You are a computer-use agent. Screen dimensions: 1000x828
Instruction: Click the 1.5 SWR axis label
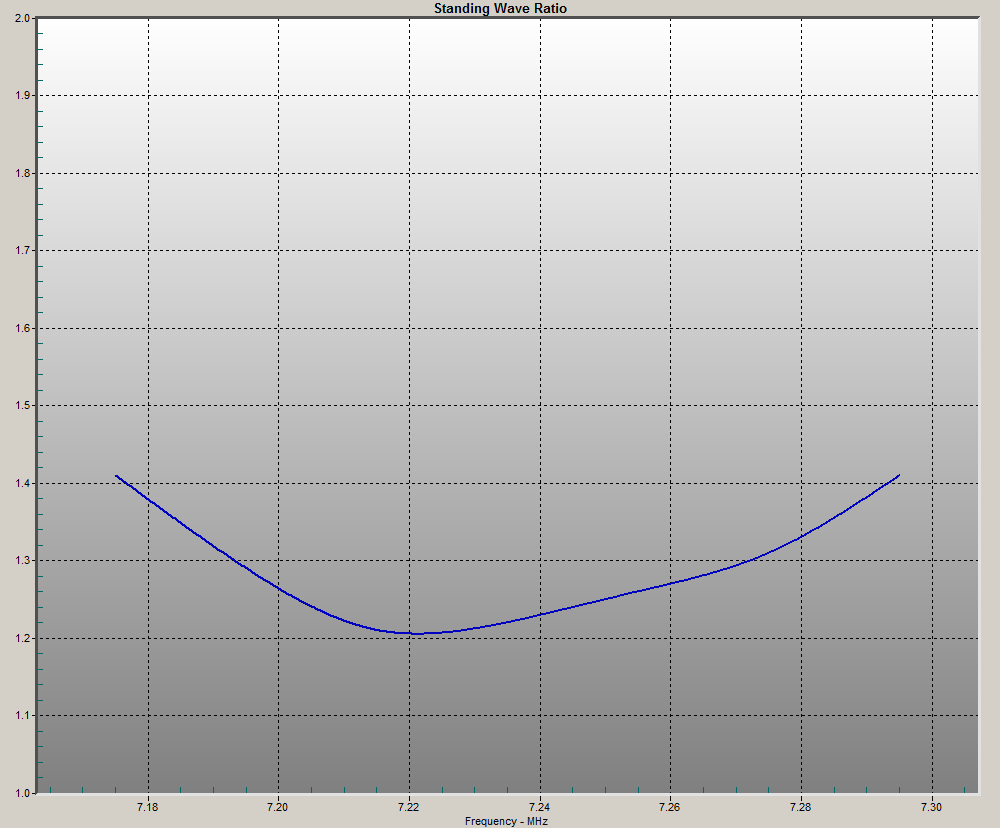22,406
